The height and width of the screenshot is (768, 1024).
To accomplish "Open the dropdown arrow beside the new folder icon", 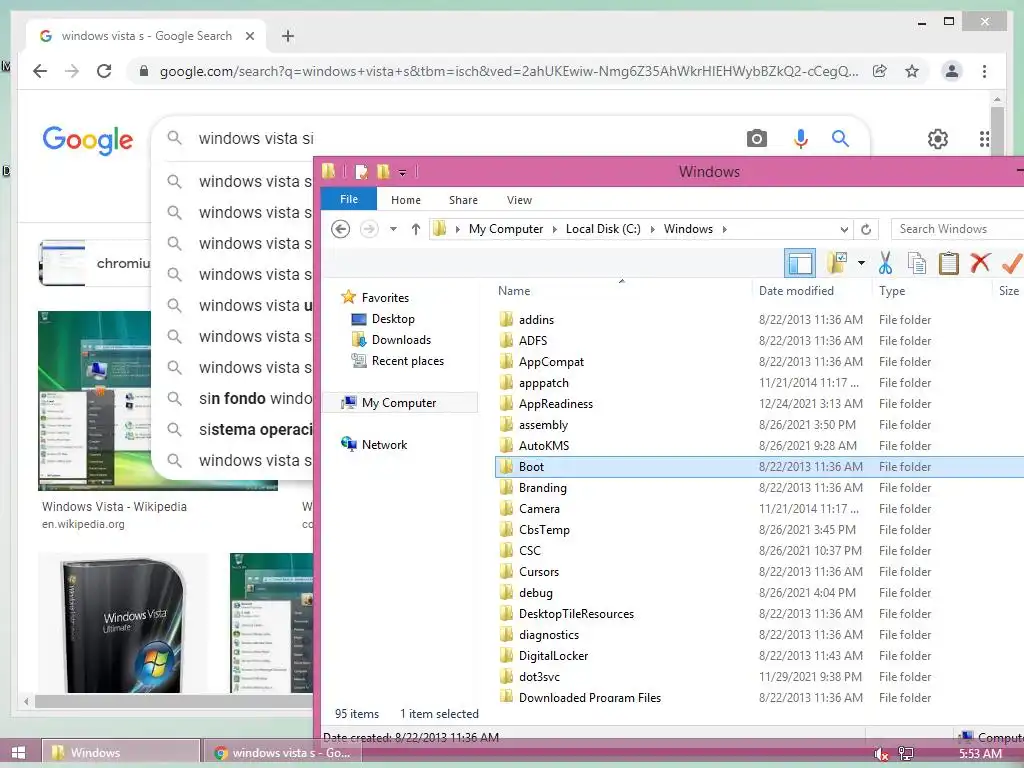I will point(861,263).
